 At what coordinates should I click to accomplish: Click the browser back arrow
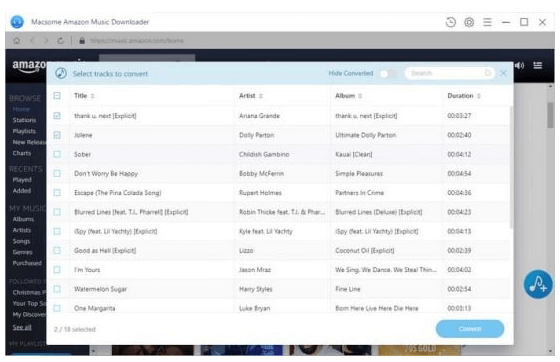32,40
